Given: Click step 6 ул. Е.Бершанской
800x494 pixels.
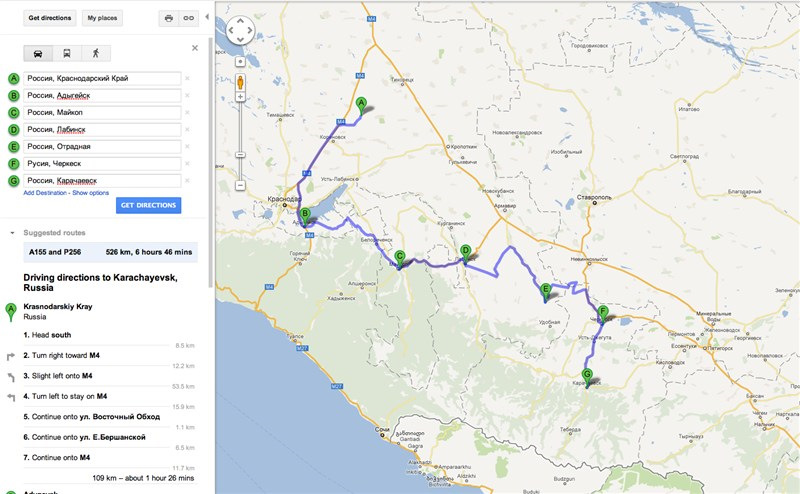Looking at the screenshot, I should 85,437.
